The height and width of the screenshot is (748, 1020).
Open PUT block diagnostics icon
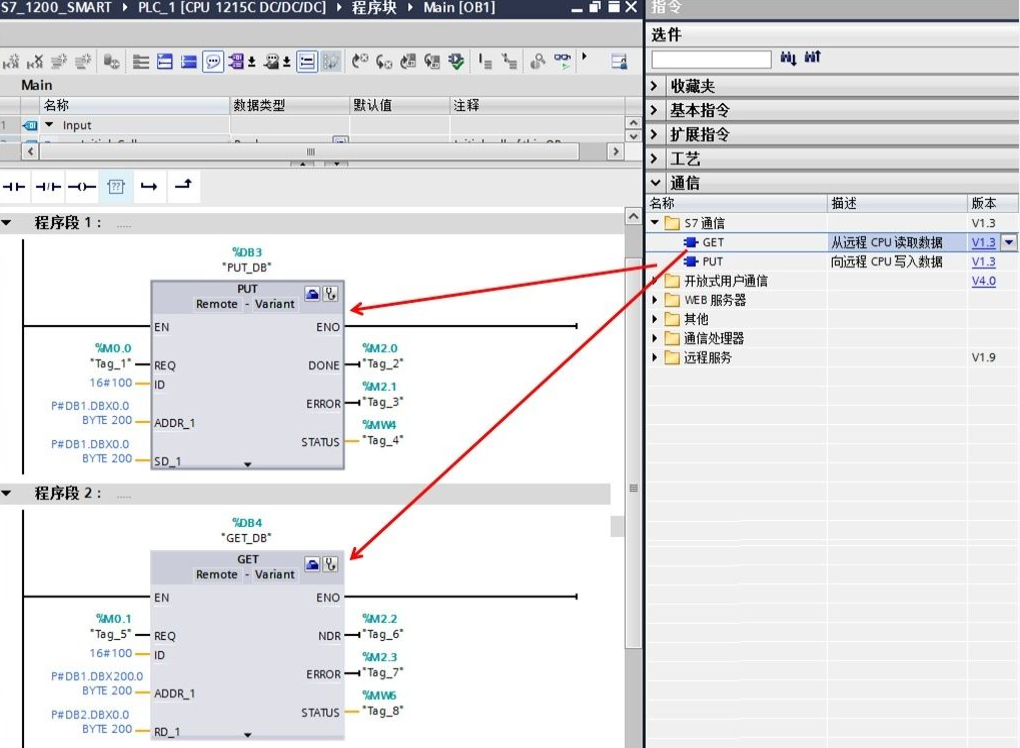point(330,293)
